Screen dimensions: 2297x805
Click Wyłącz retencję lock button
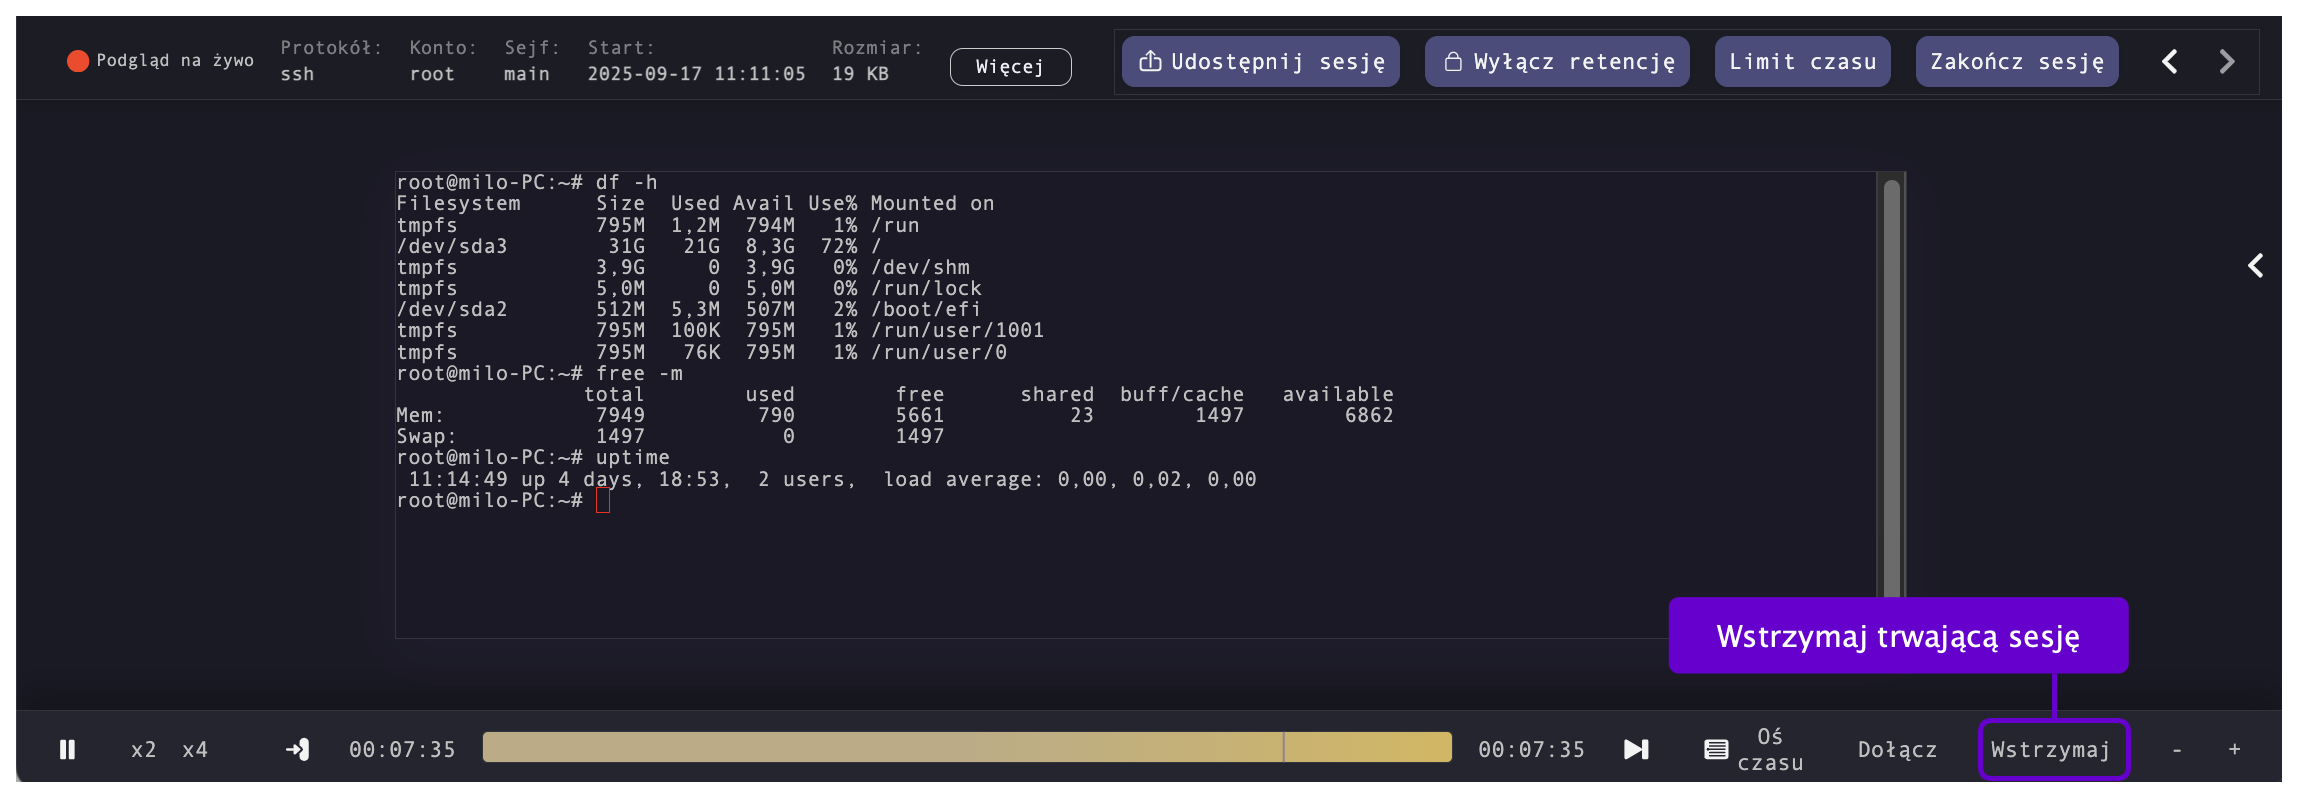(1557, 62)
